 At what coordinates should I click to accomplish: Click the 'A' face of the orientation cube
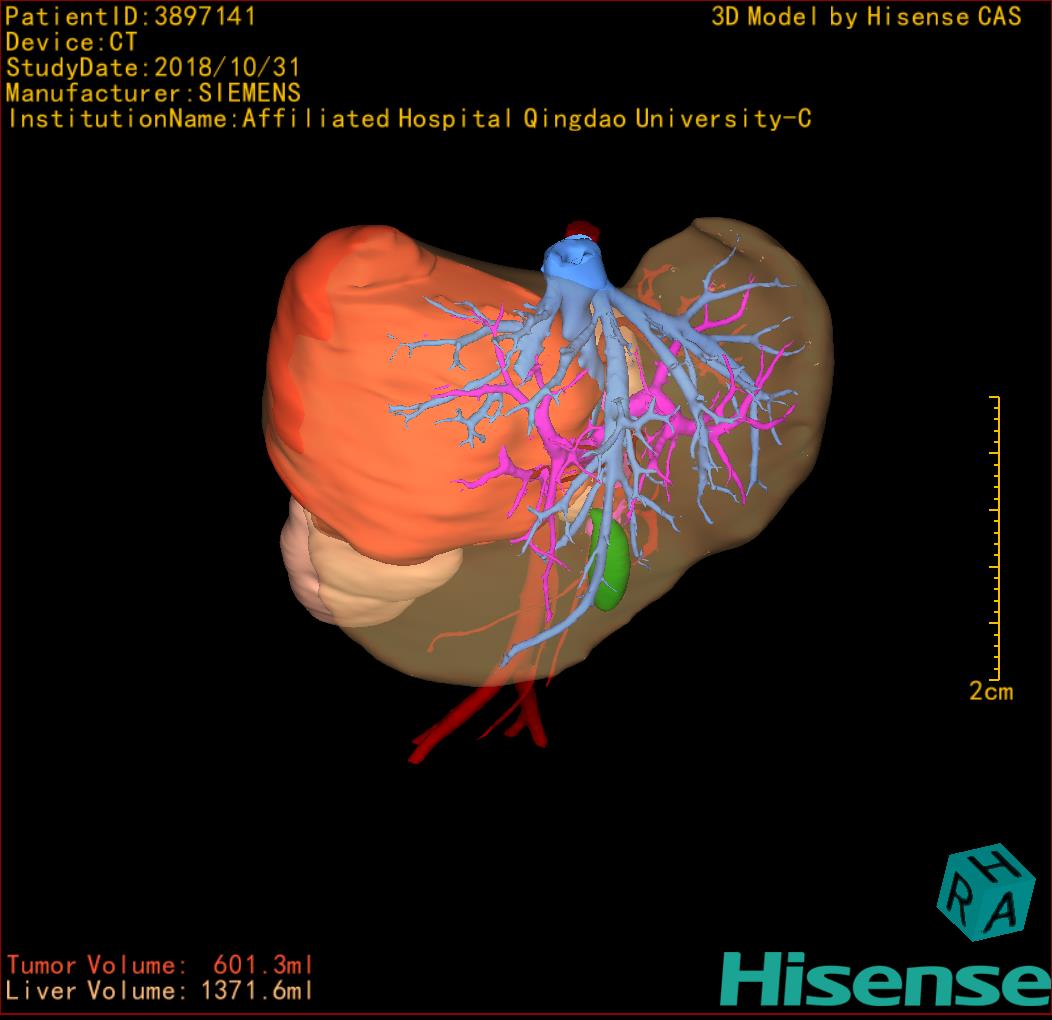pos(1005,911)
